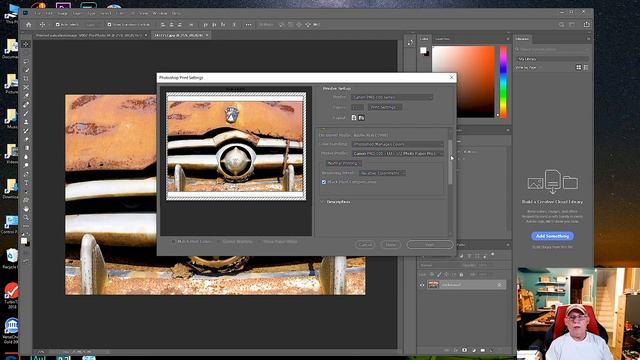This screenshot has height=360, width=640.
Task: Click the Done button in the dialog
Action: [x=391, y=244]
